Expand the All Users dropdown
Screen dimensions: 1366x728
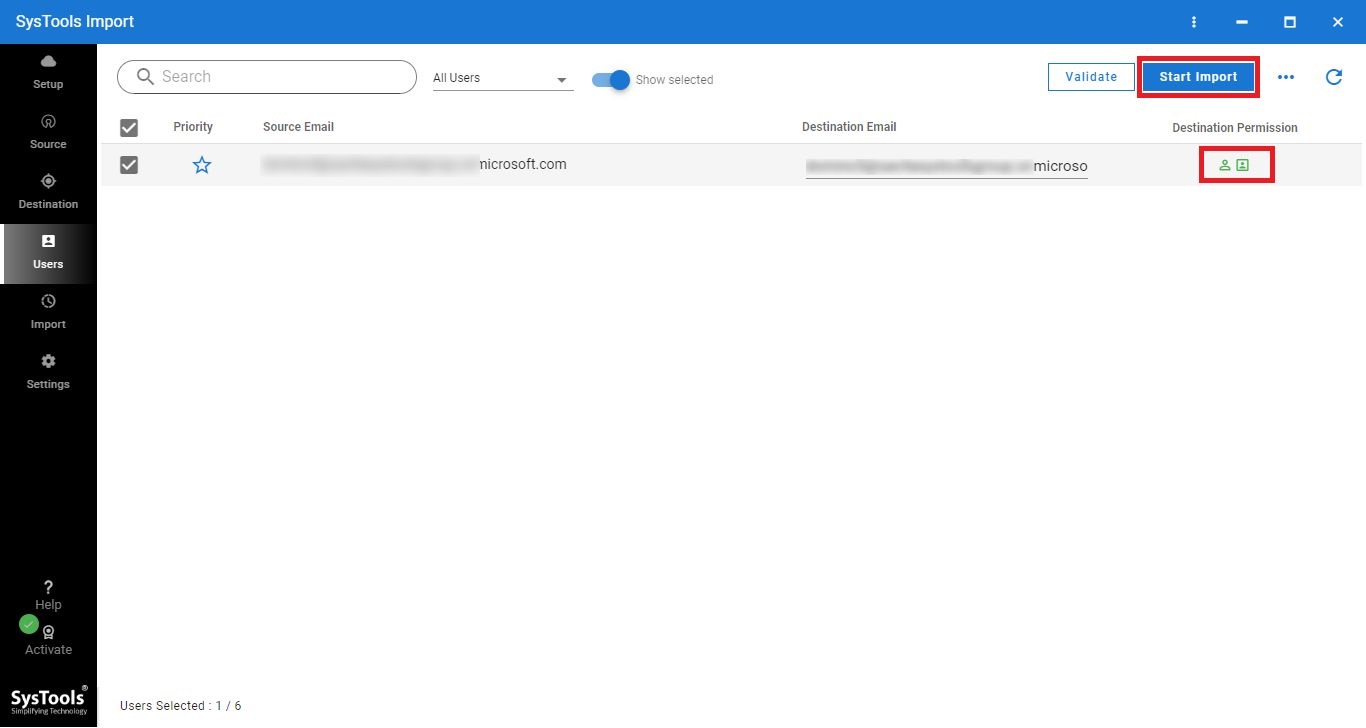pos(503,78)
